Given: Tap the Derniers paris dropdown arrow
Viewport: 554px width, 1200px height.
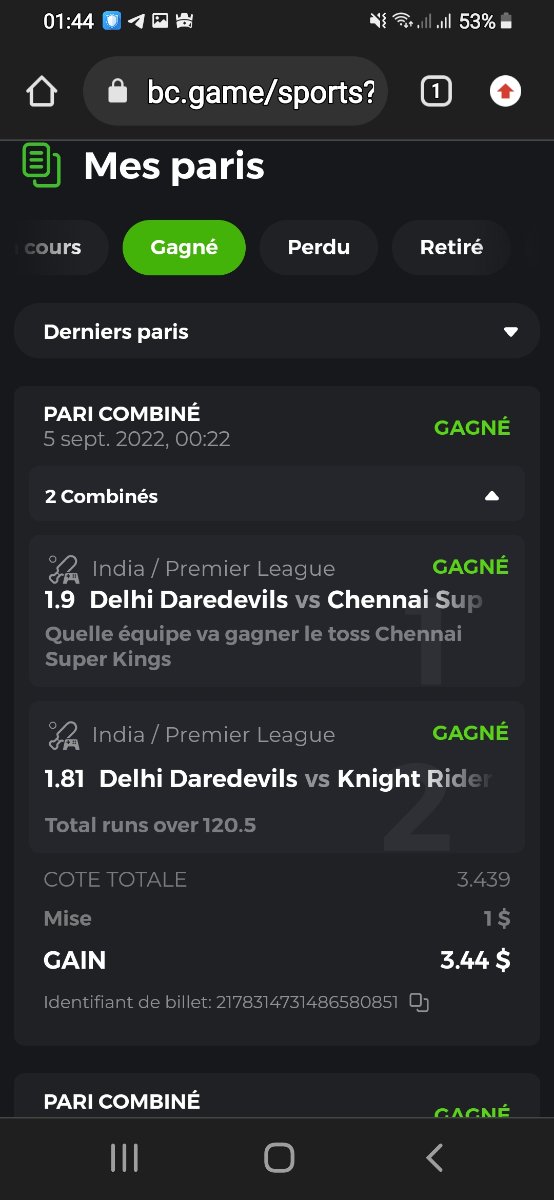Looking at the screenshot, I should (x=511, y=332).
